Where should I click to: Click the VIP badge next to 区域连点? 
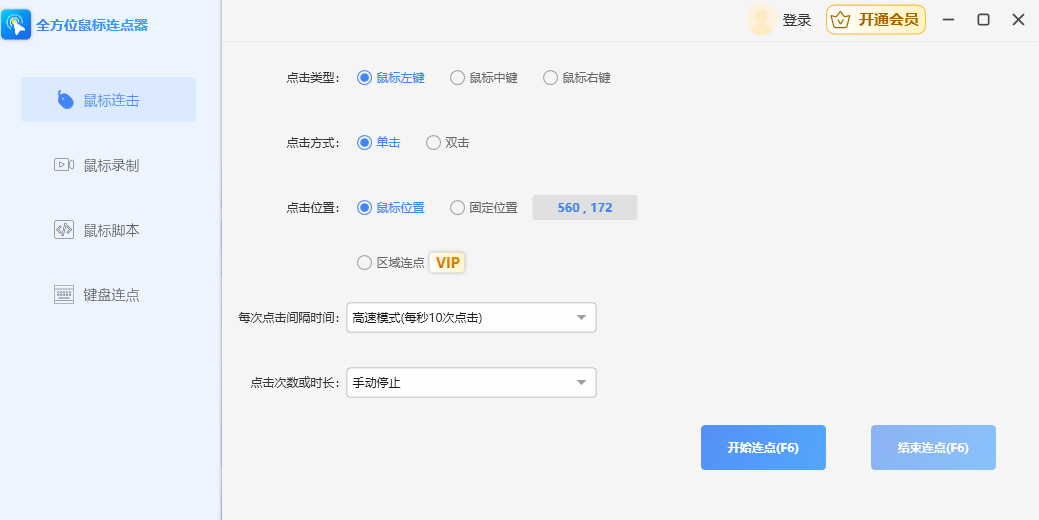(x=447, y=263)
